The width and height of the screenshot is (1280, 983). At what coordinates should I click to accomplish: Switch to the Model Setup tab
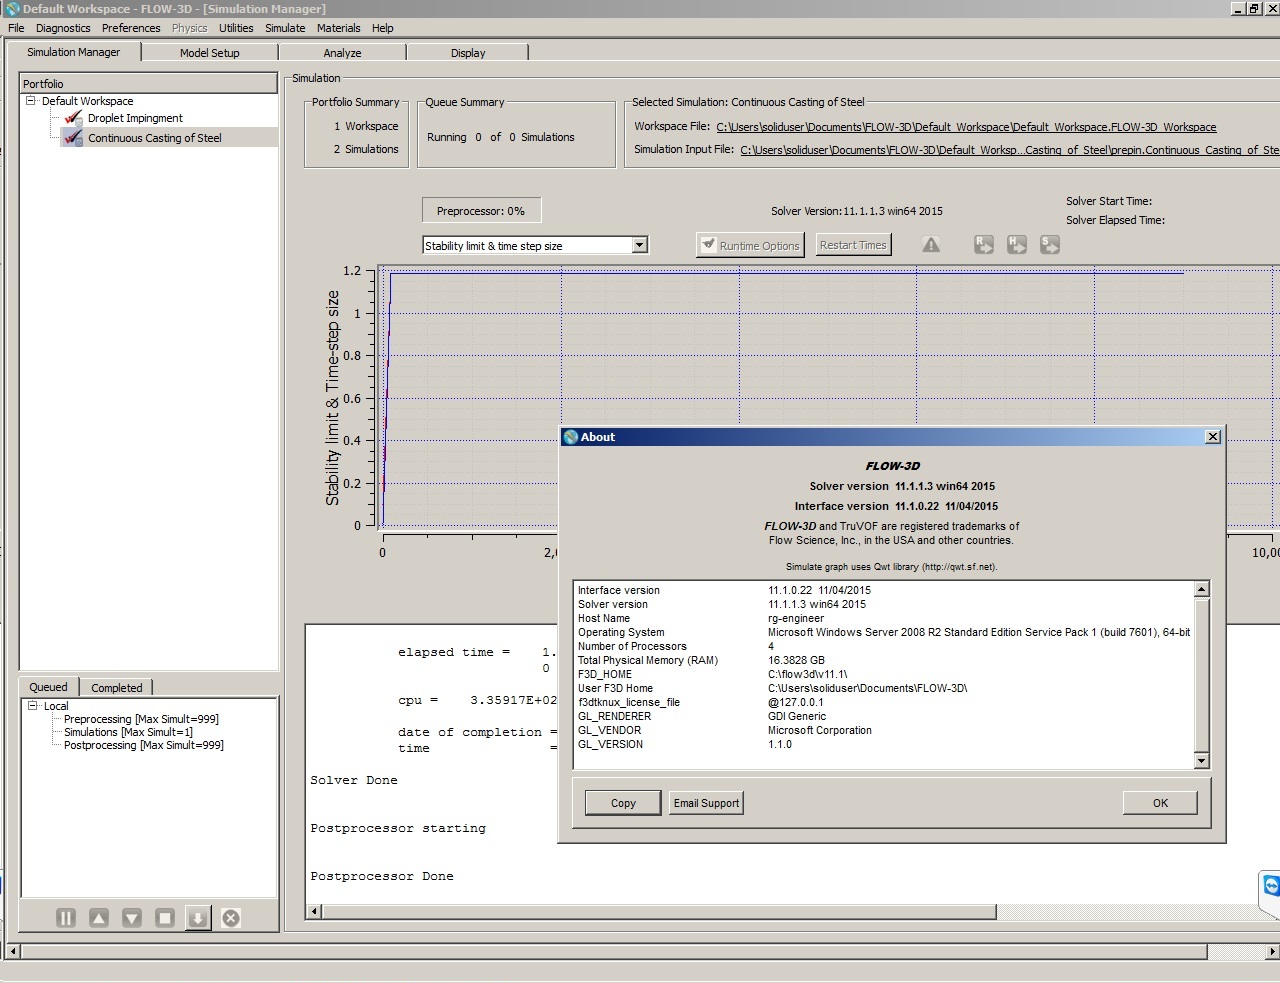209,53
